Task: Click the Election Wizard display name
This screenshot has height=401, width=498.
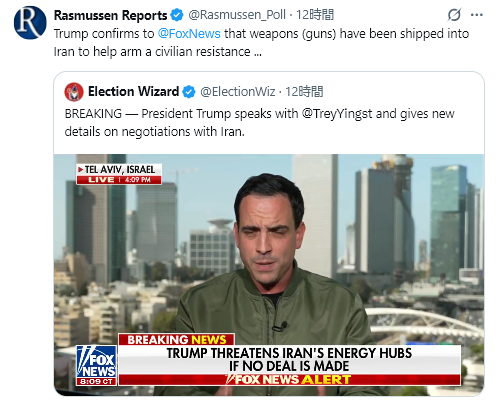Action: tap(133, 91)
